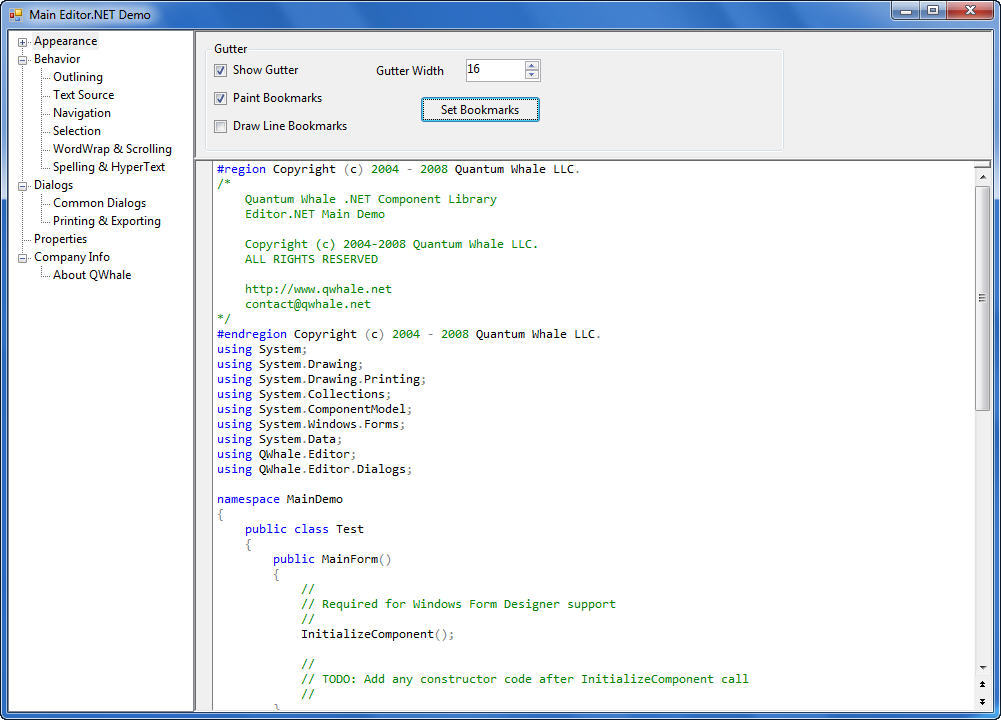Expand the Appearance tree node
This screenshot has width=1001, height=720.
(x=22, y=42)
